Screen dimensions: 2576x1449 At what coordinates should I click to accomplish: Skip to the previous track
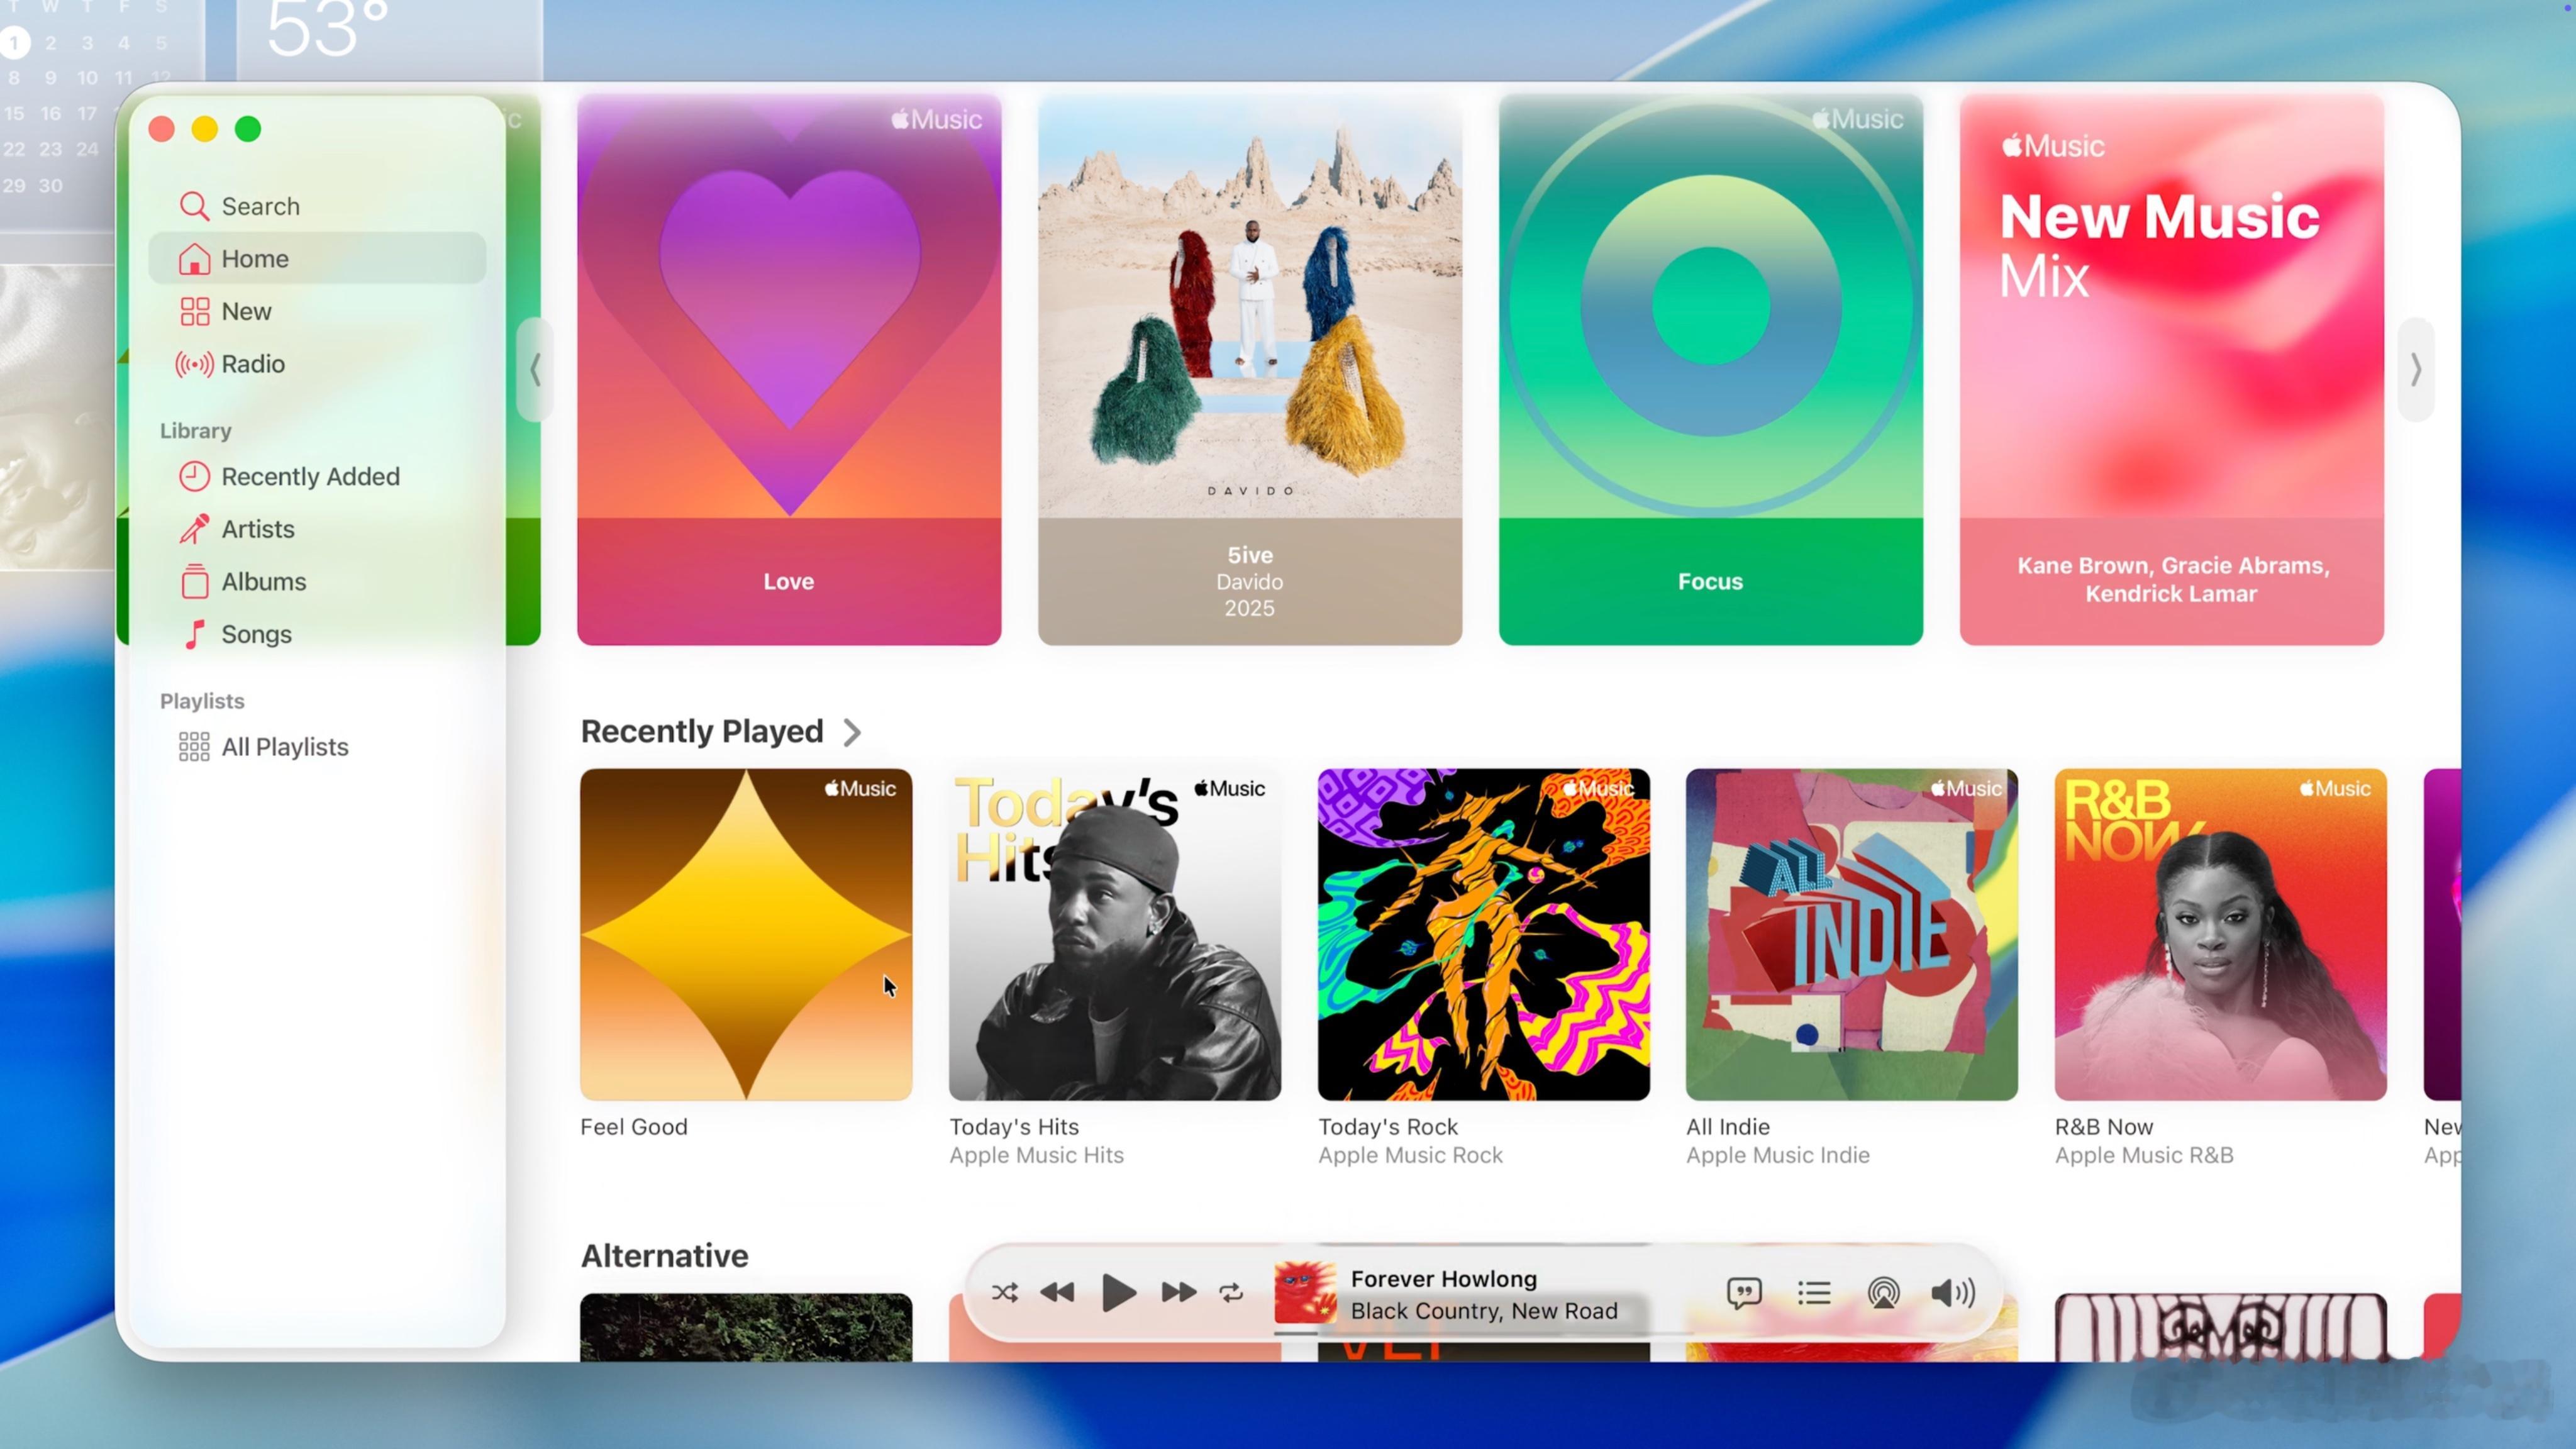tap(1057, 1293)
